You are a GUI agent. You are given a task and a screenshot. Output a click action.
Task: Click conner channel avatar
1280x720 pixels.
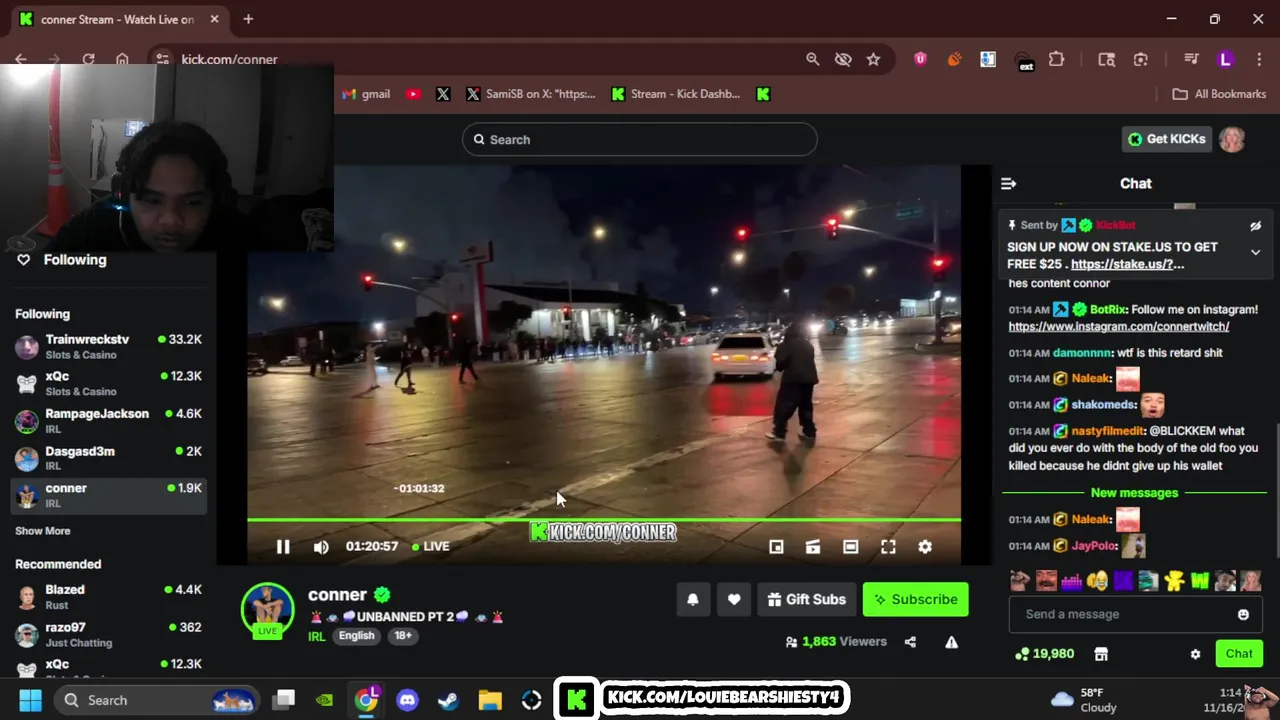click(267, 609)
